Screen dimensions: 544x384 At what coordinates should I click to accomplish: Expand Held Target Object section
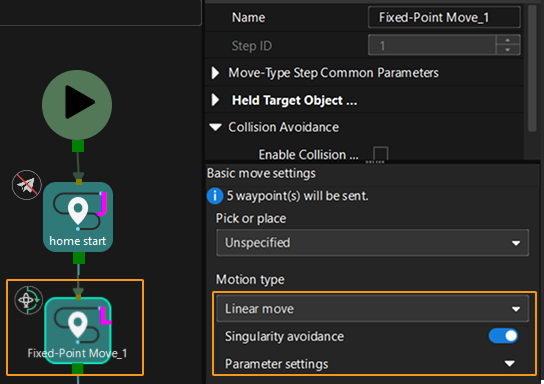215,100
